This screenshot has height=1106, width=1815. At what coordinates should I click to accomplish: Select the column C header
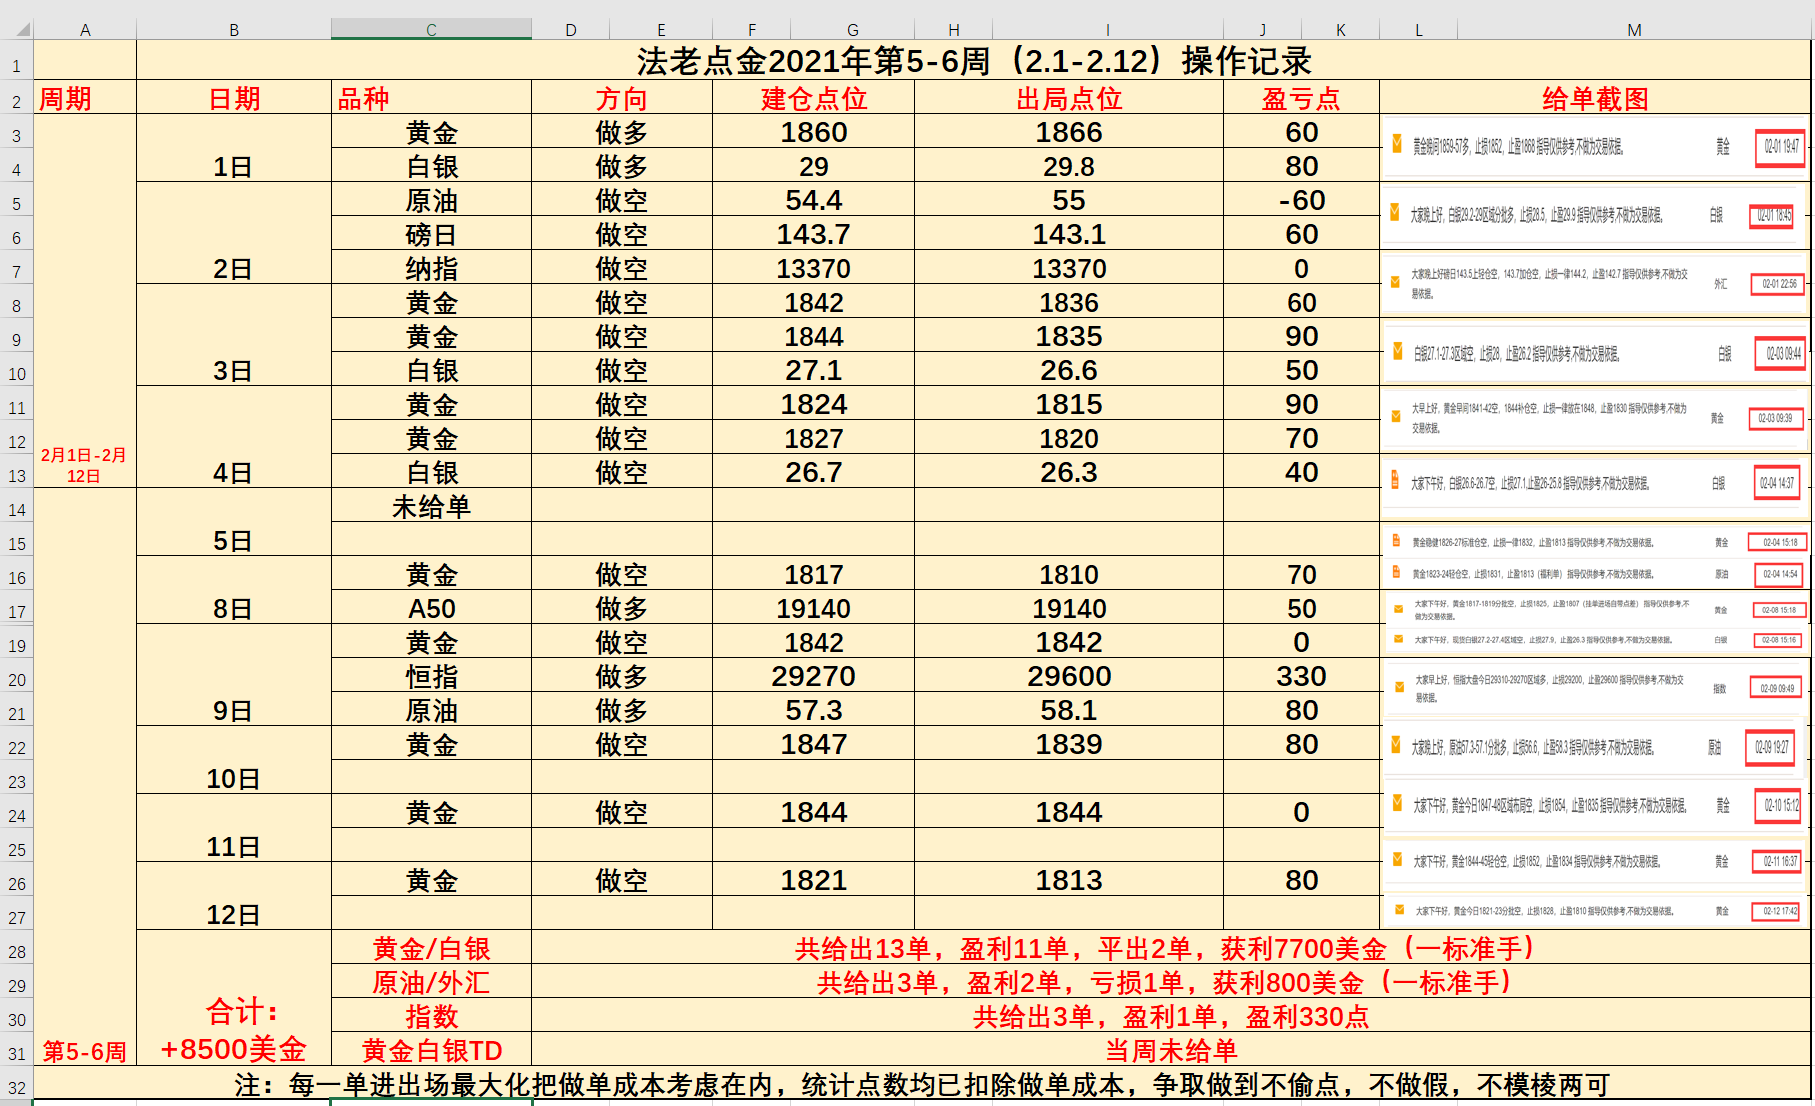[431, 30]
